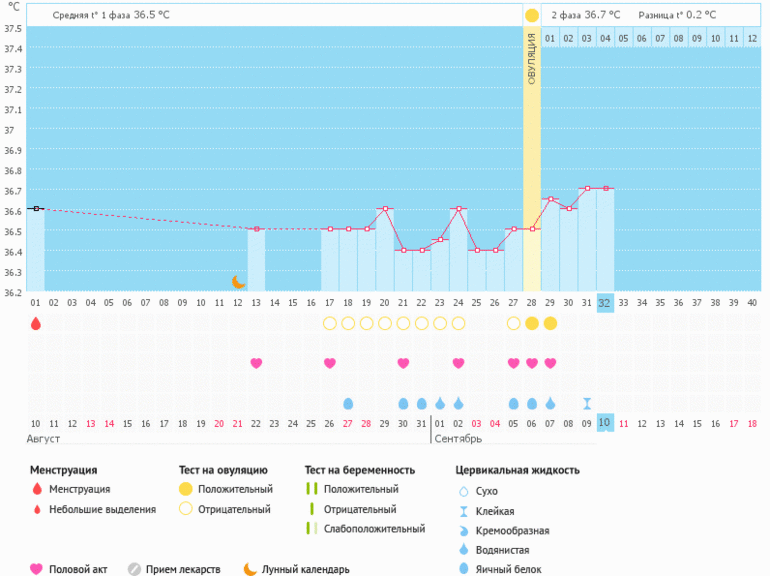The width and height of the screenshot is (770, 576).
Task: Click the 'Яичный белок' legend entry
Action: coord(509,569)
